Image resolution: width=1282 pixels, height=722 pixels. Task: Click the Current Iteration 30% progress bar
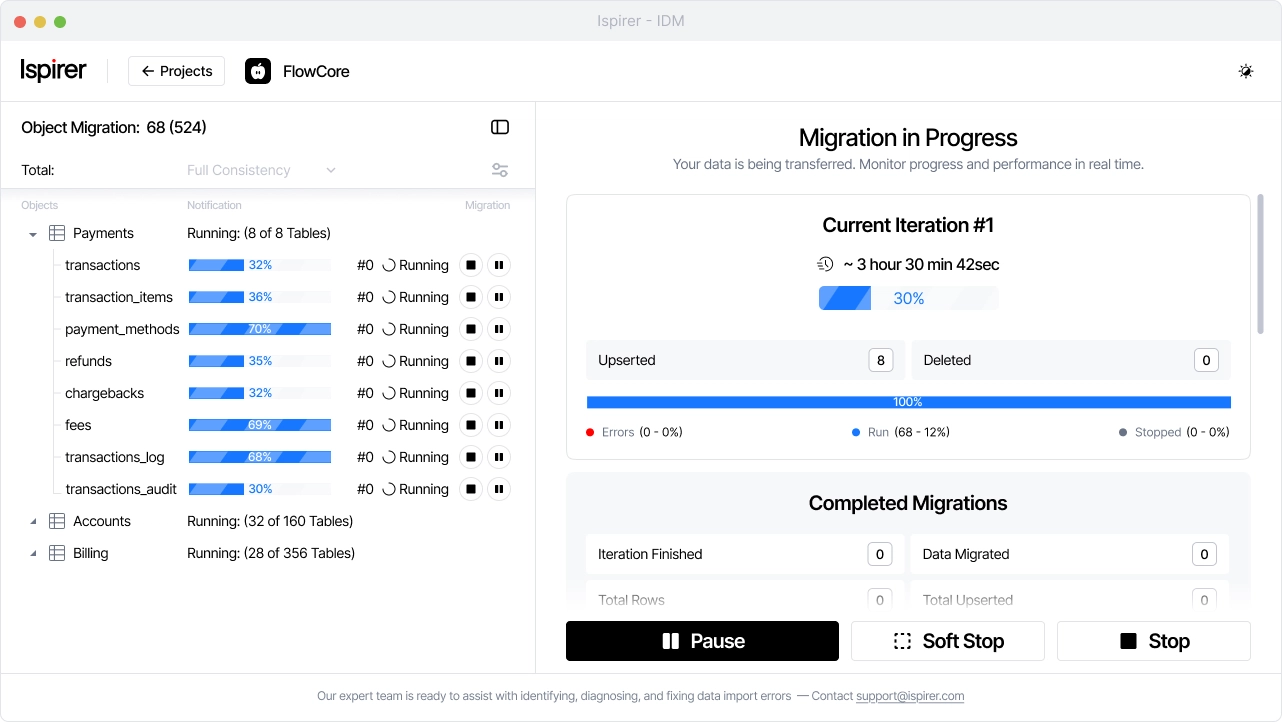click(908, 298)
